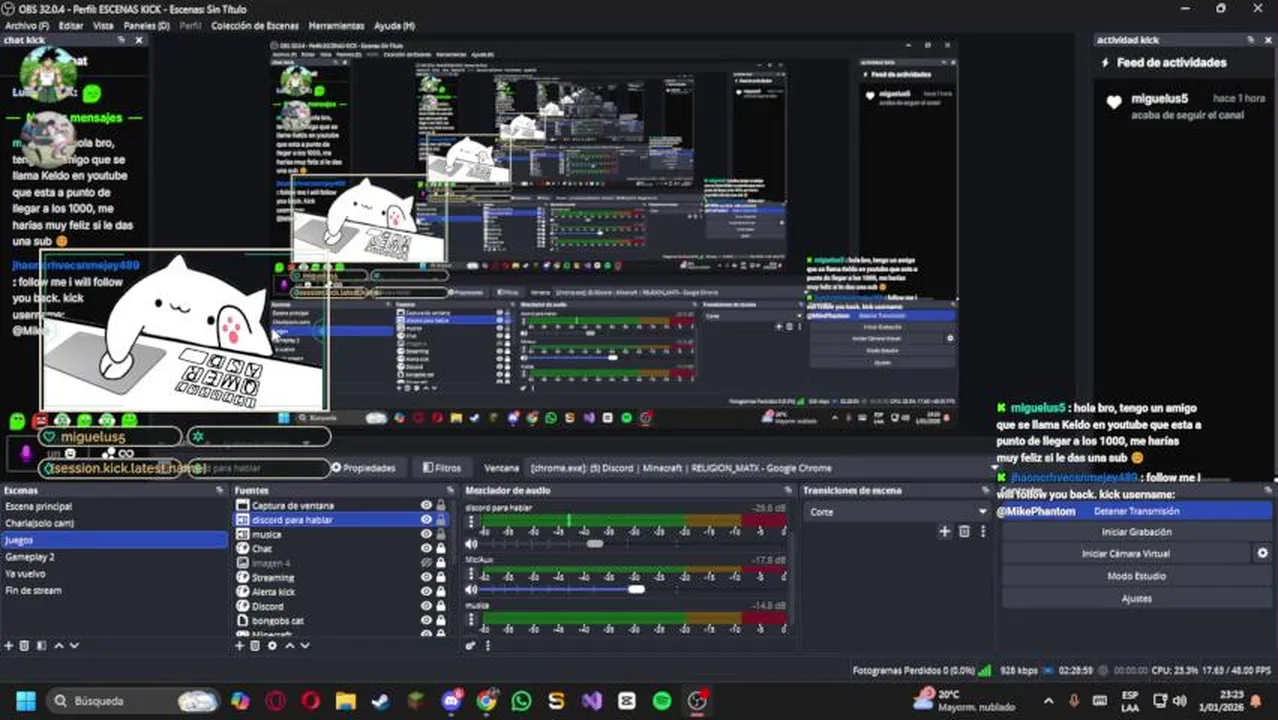Remove scene transition with trash icon
This screenshot has height=720, width=1278.
pos(965,532)
